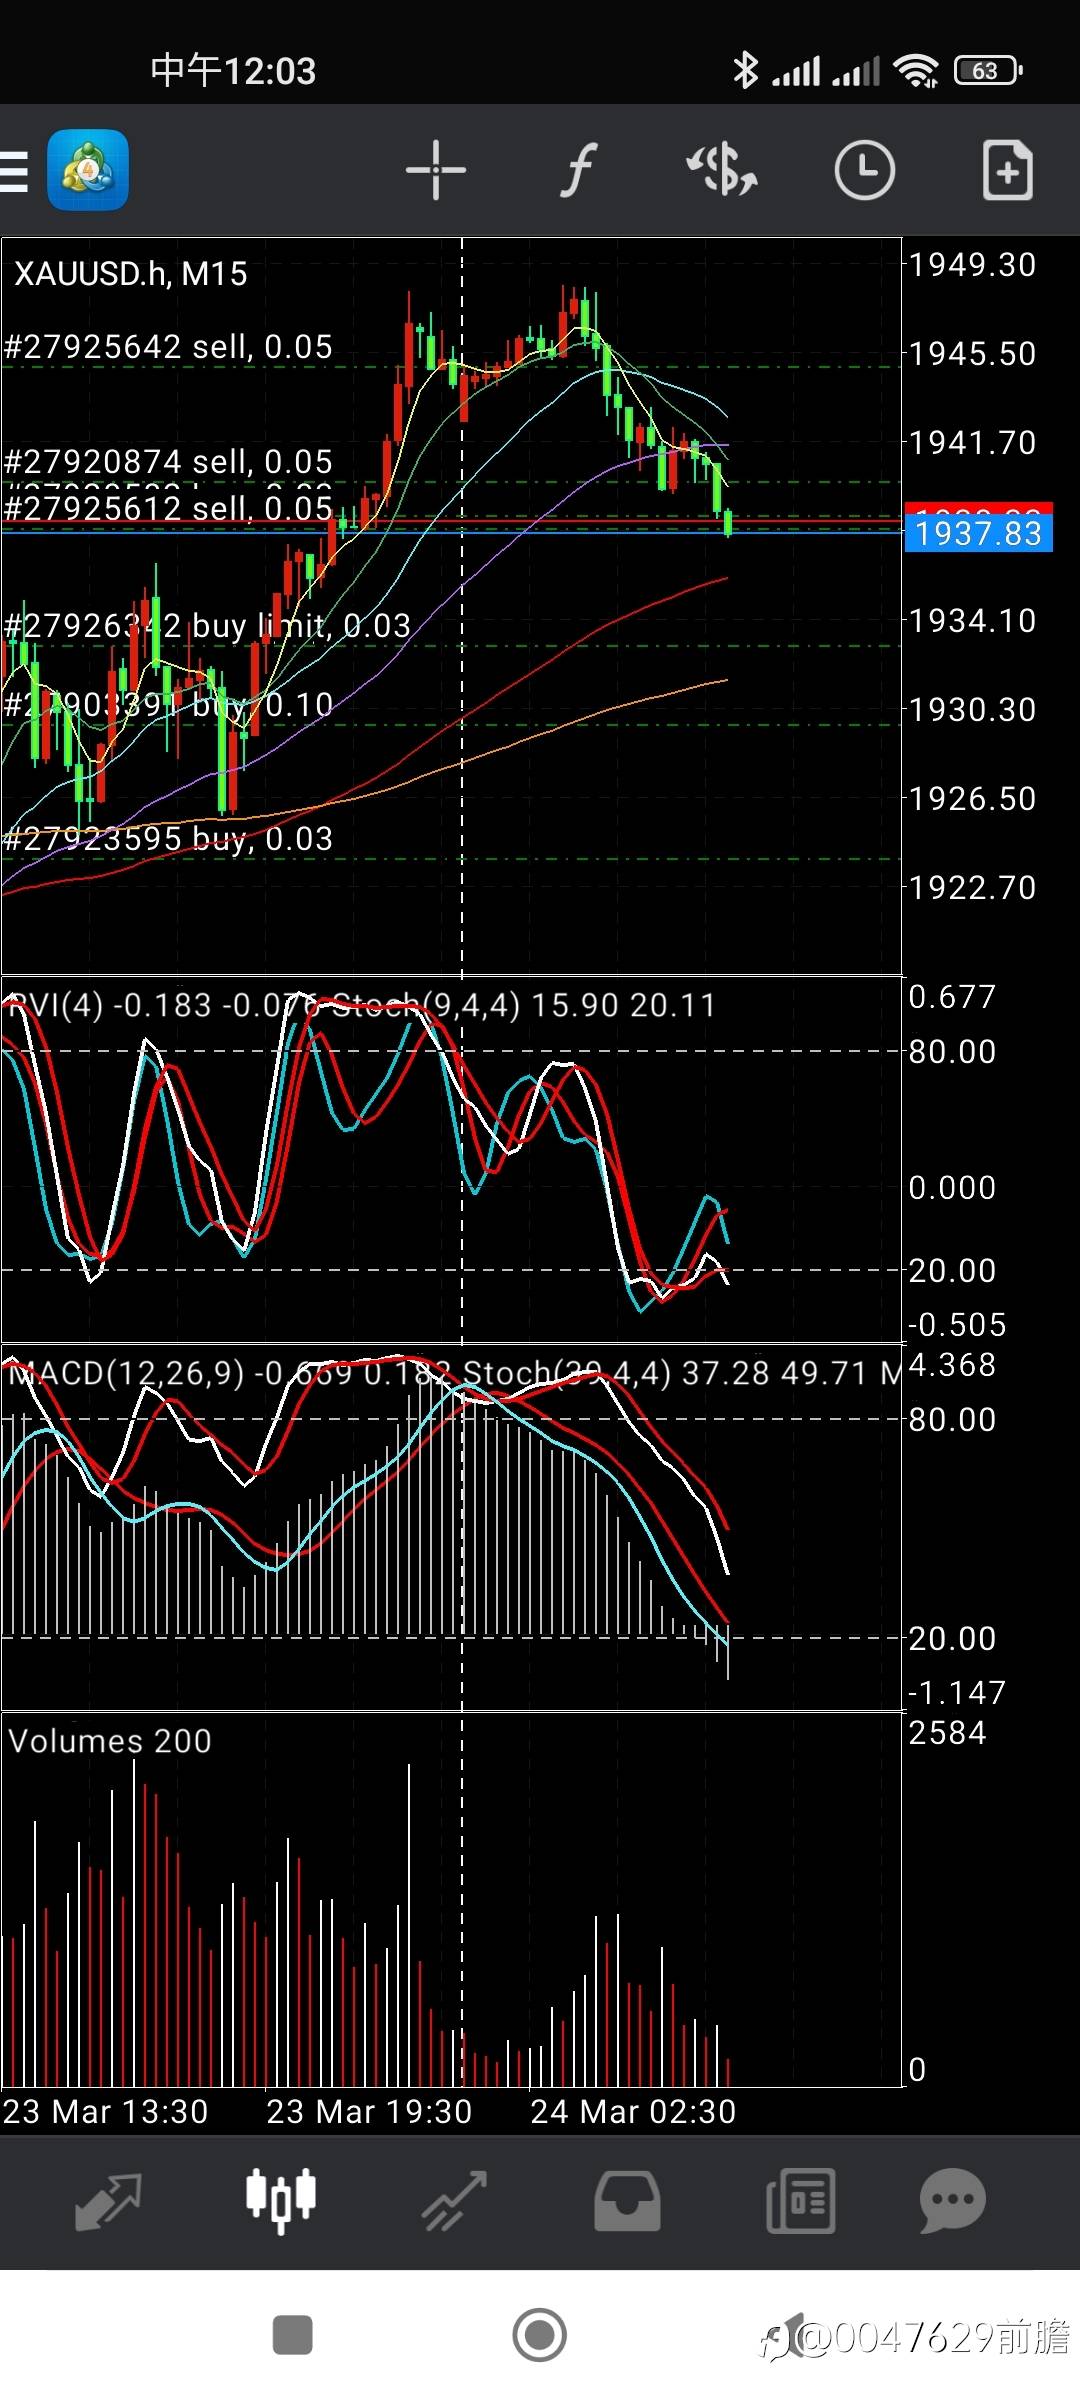Switch to the Quotes tab

coord(108,2202)
